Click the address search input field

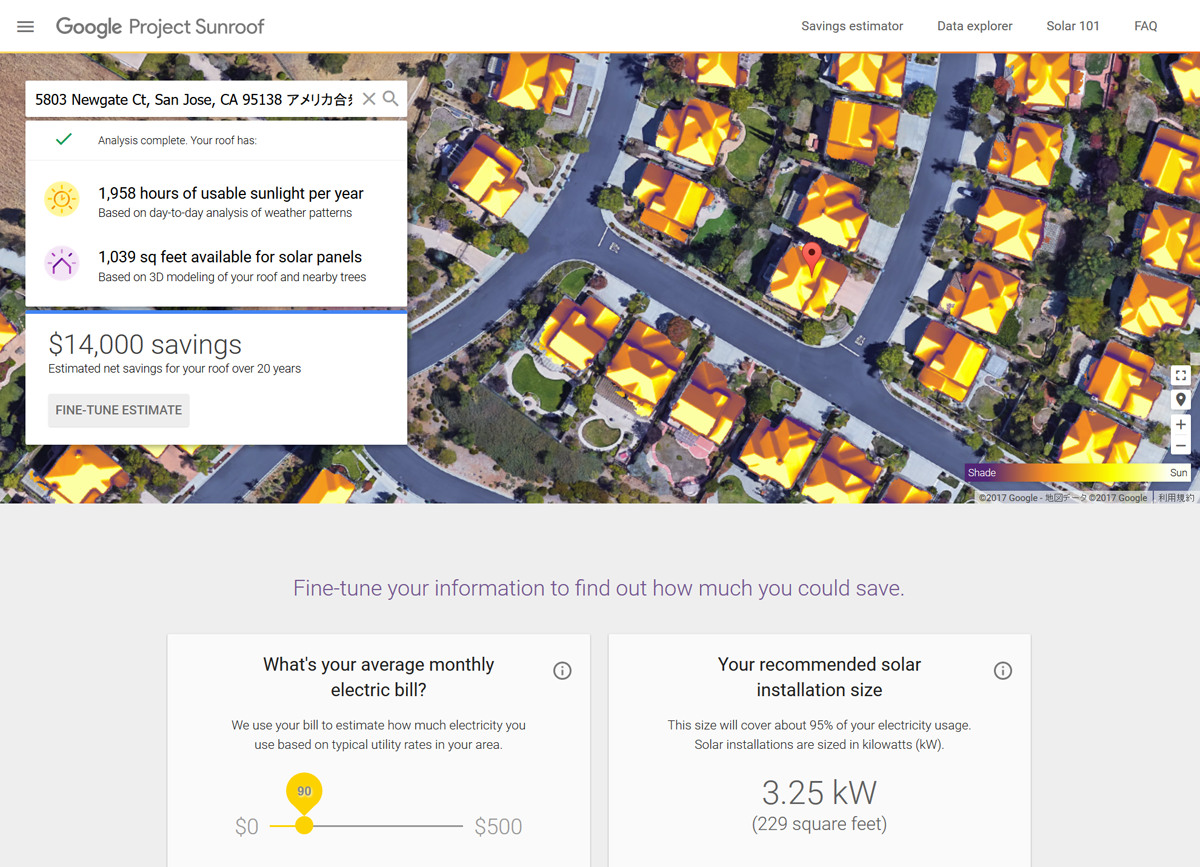pos(194,99)
